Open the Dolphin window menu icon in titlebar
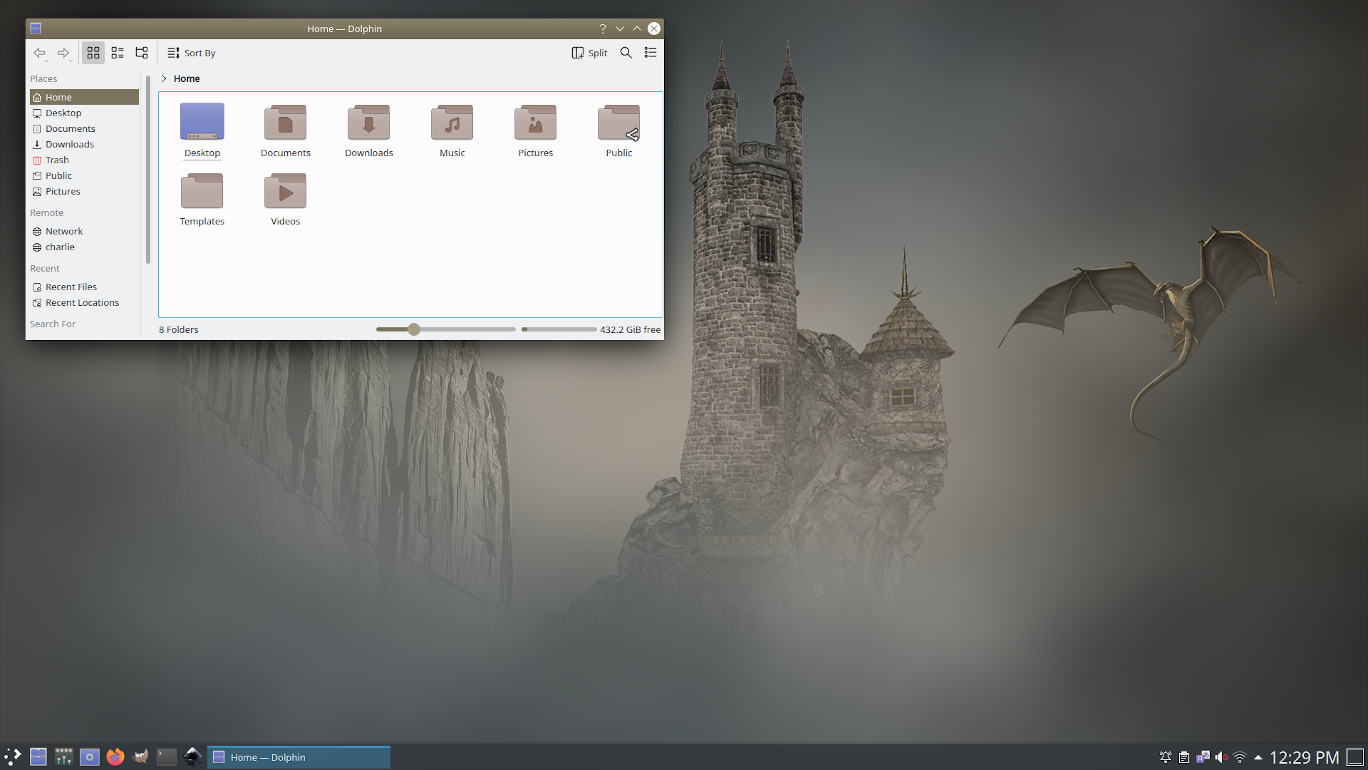 click(x=36, y=29)
